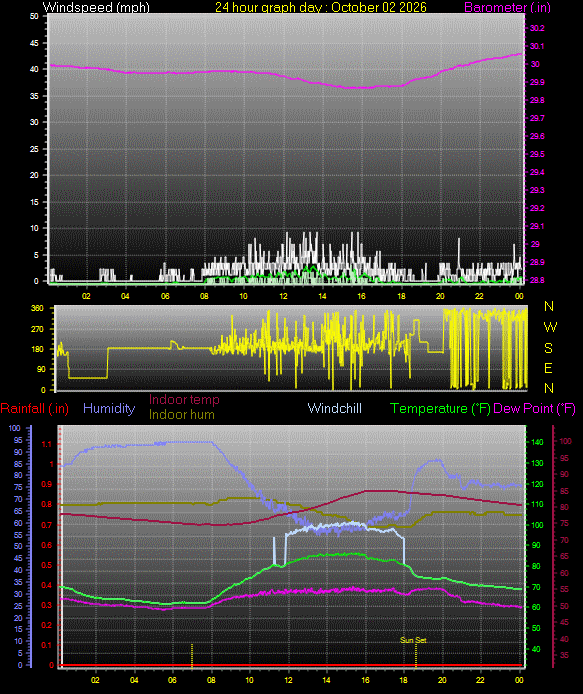Click the 140 temperature axis value
This screenshot has height=694, width=583.
coord(537,442)
